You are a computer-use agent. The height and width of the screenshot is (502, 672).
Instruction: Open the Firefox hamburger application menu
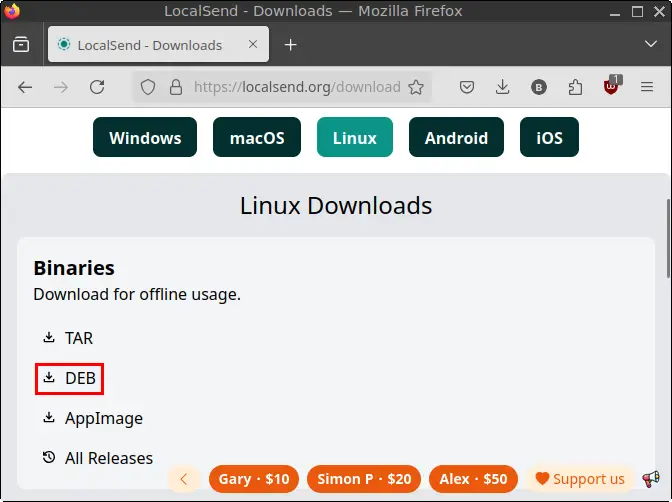[x=647, y=87]
